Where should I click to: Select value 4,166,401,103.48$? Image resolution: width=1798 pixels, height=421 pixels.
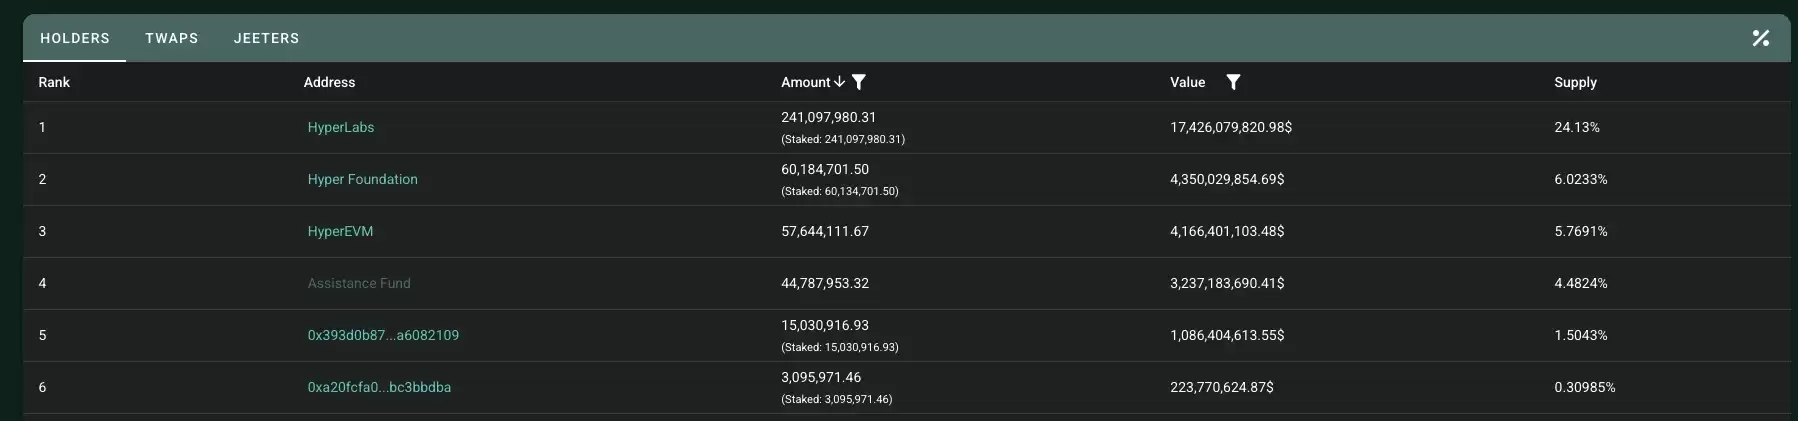tap(1227, 231)
